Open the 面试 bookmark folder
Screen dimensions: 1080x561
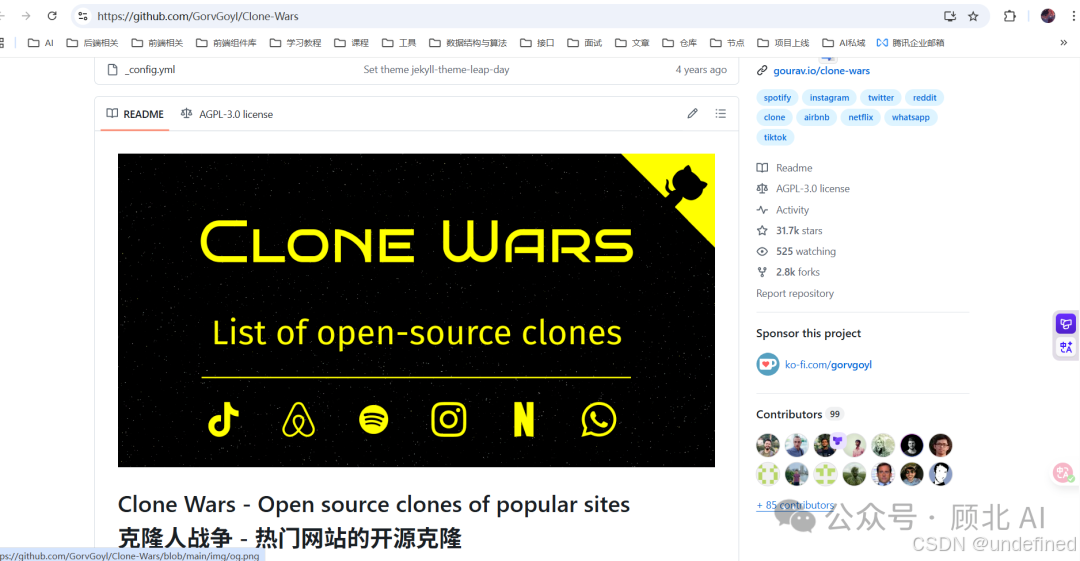pyautogui.click(x=585, y=43)
